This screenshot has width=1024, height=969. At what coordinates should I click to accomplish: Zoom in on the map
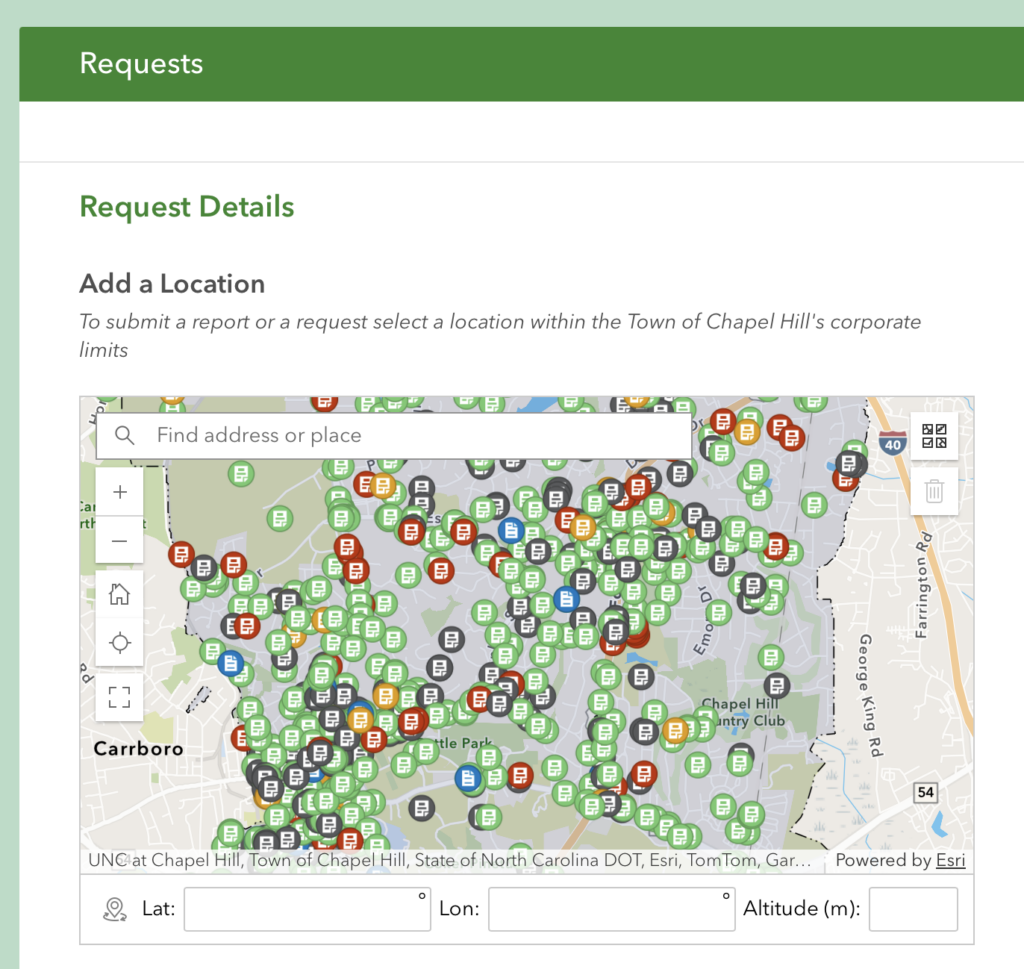click(x=120, y=492)
